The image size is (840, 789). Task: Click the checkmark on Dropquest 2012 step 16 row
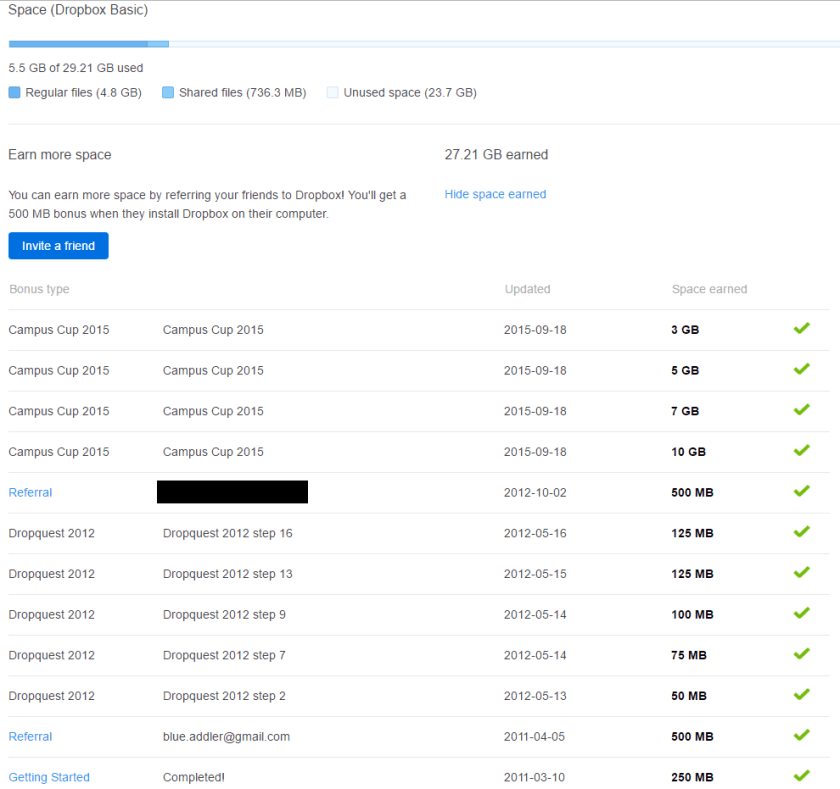point(801,533)
